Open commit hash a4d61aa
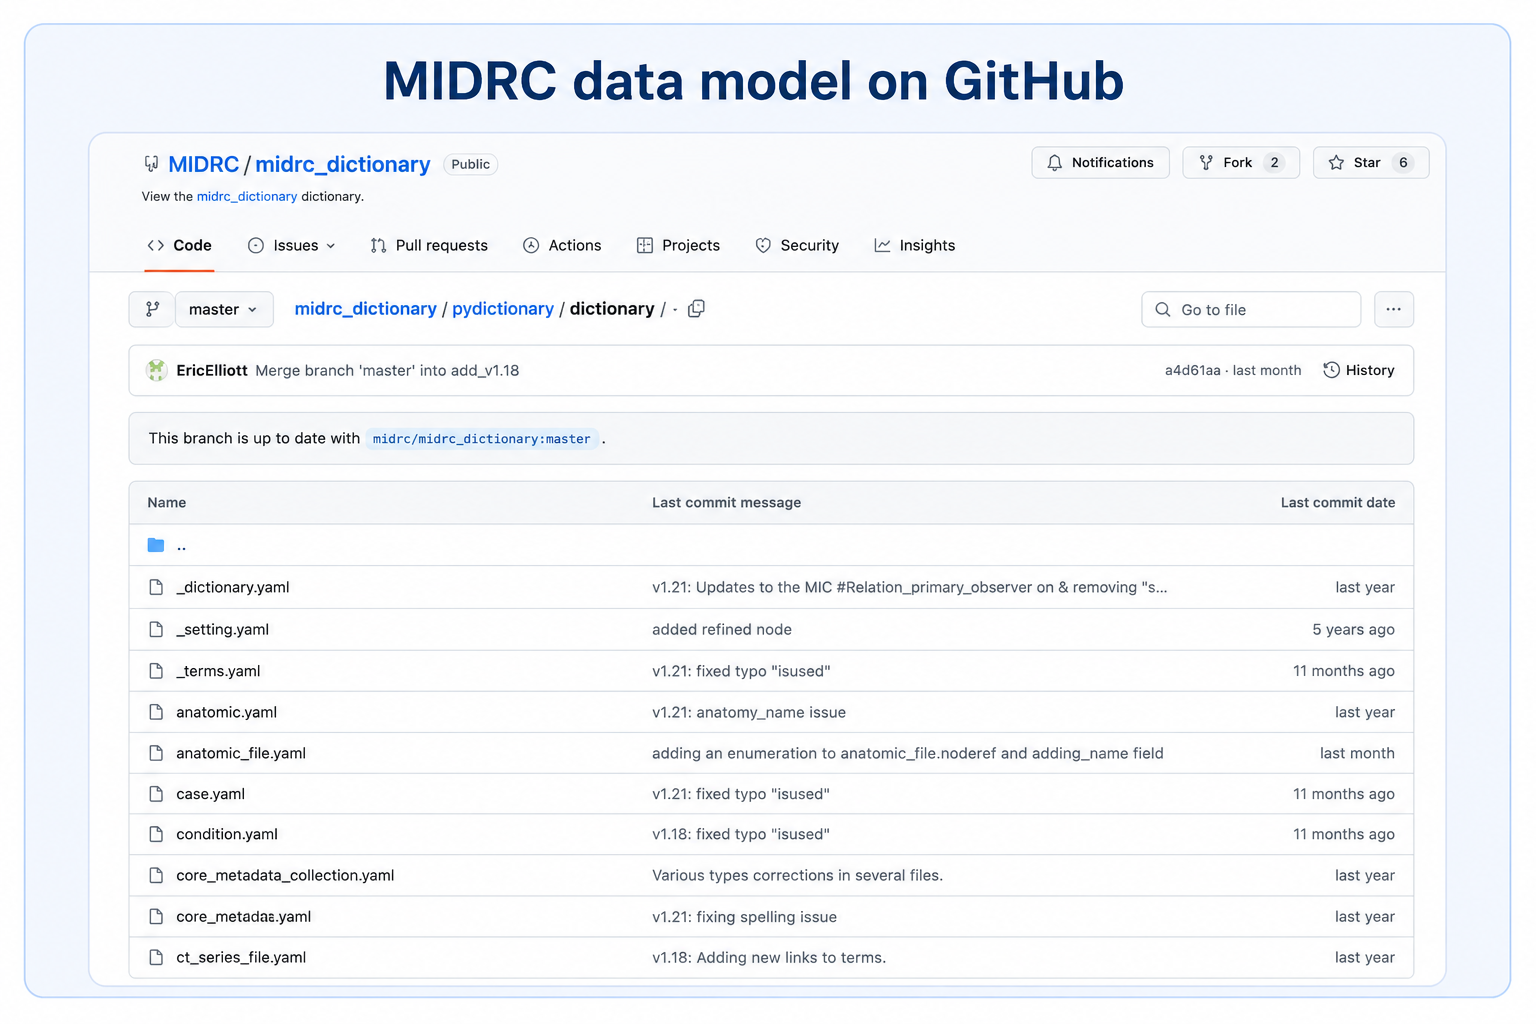1536x1024 pixels. 1192,370
